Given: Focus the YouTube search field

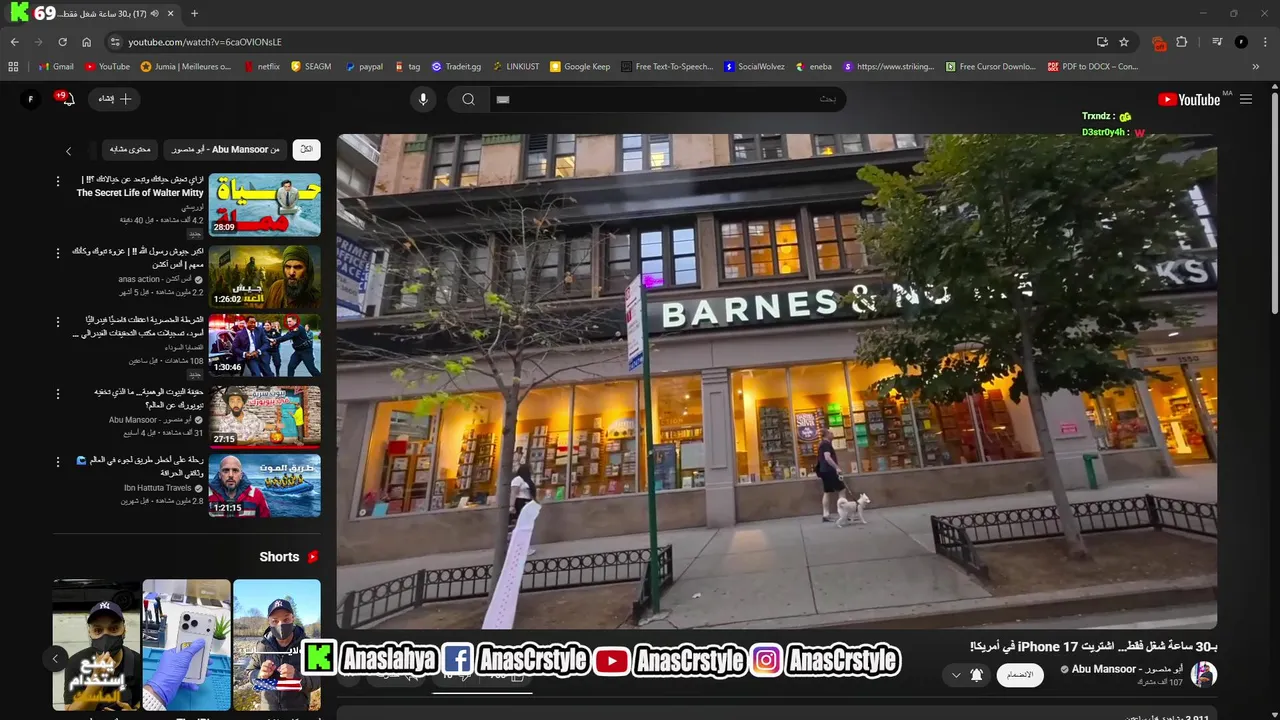Looking at the screenshot, I should (x=667, y=99).
